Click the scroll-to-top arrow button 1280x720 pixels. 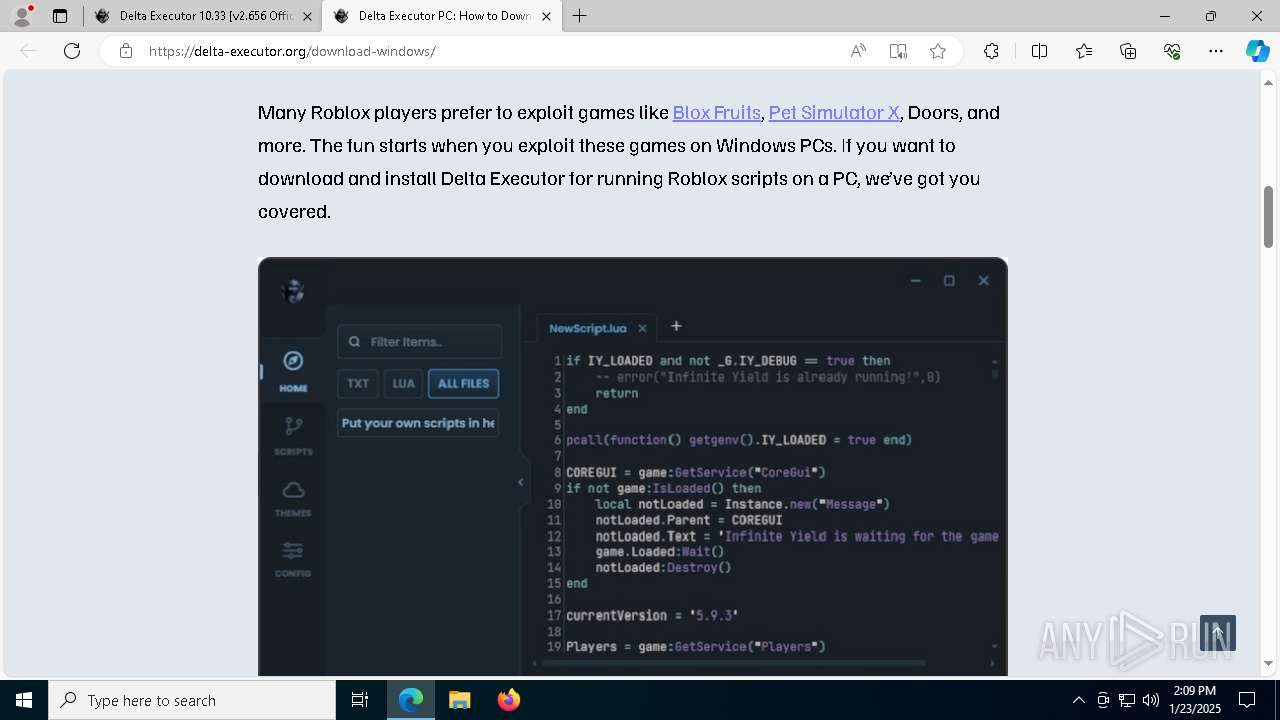click(1218, 633)
